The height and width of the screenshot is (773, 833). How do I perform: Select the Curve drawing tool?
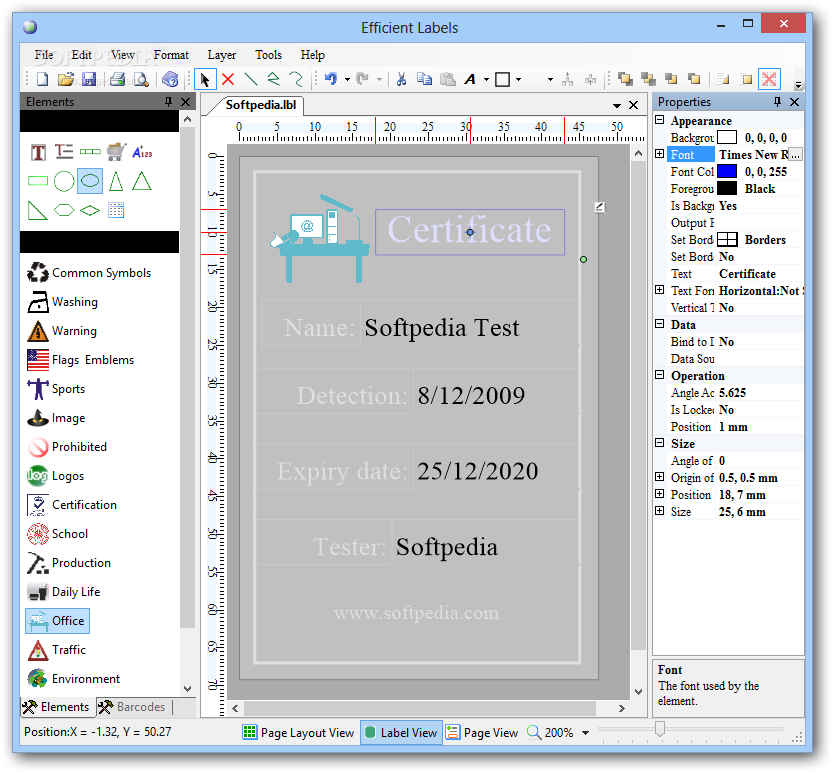point(296,80)
